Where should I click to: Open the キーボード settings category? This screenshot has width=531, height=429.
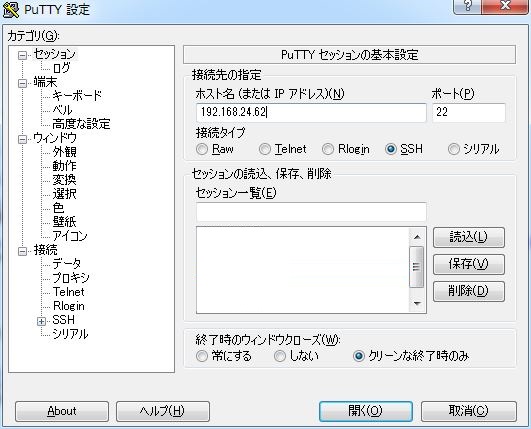click(77, 96)
